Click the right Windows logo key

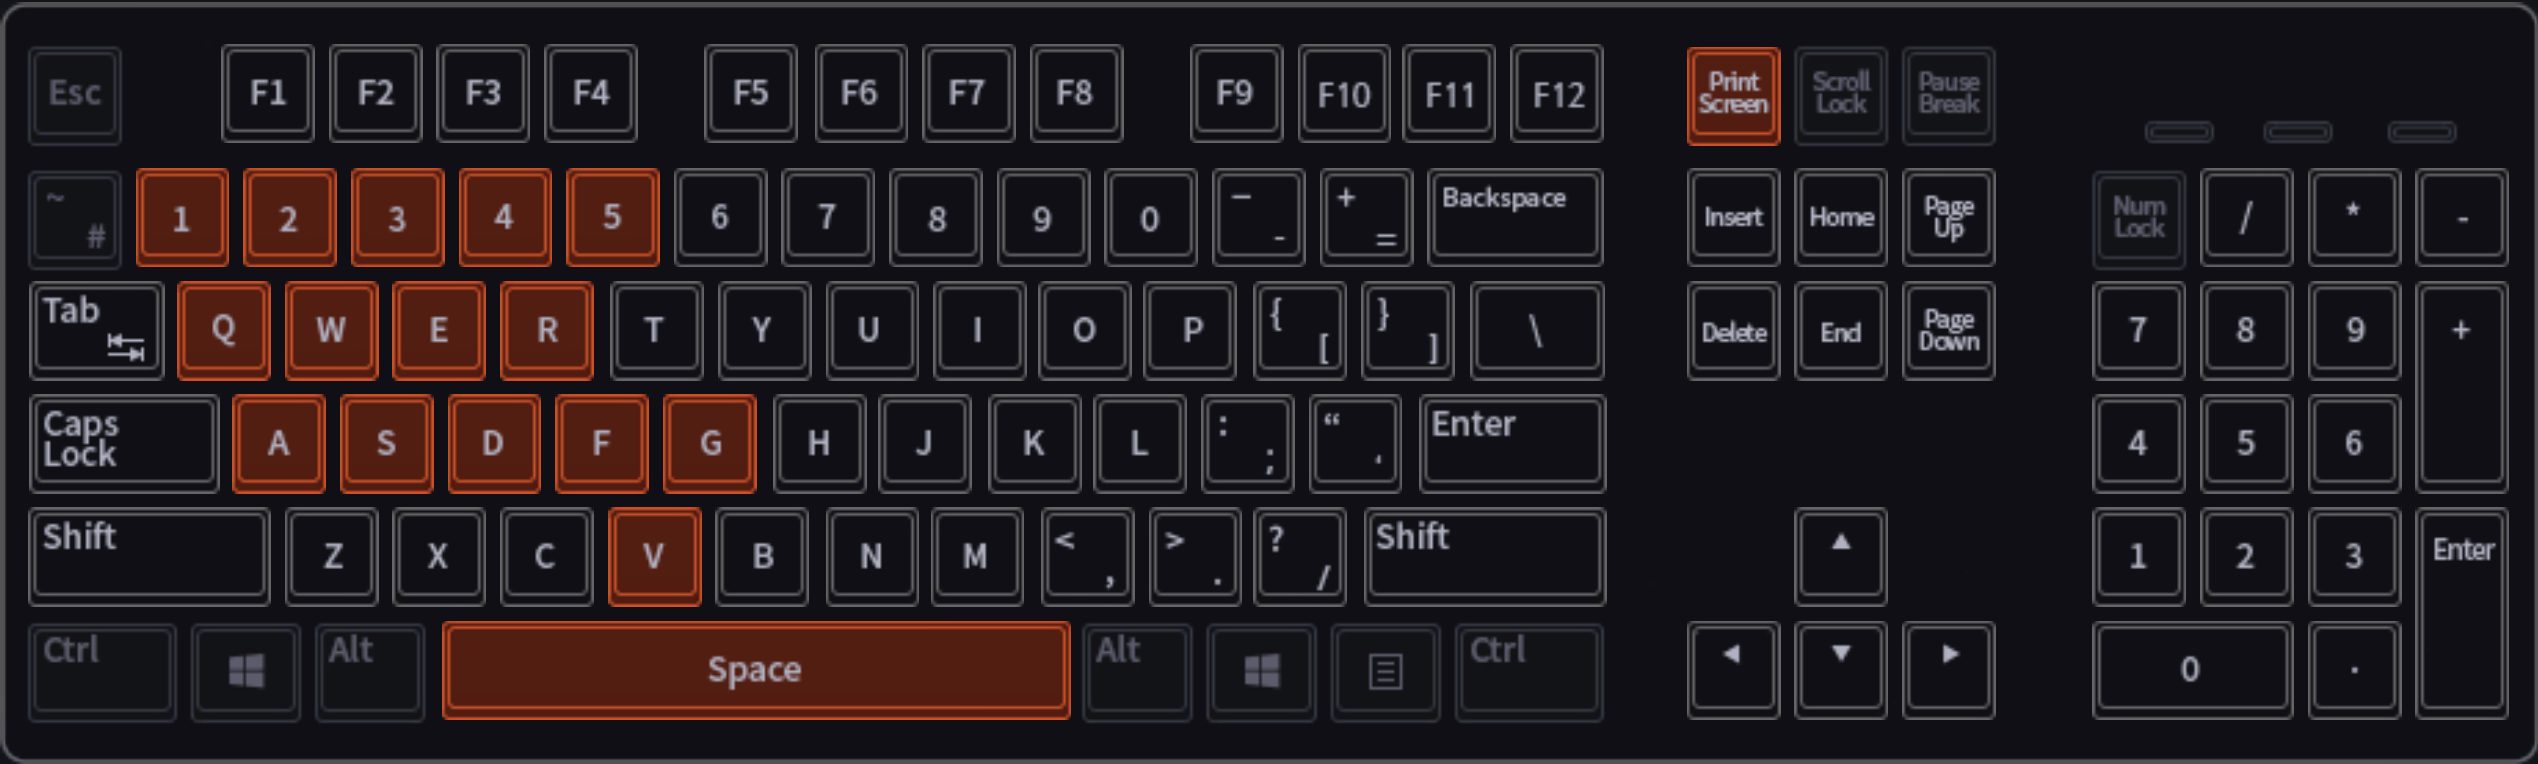1261,671
